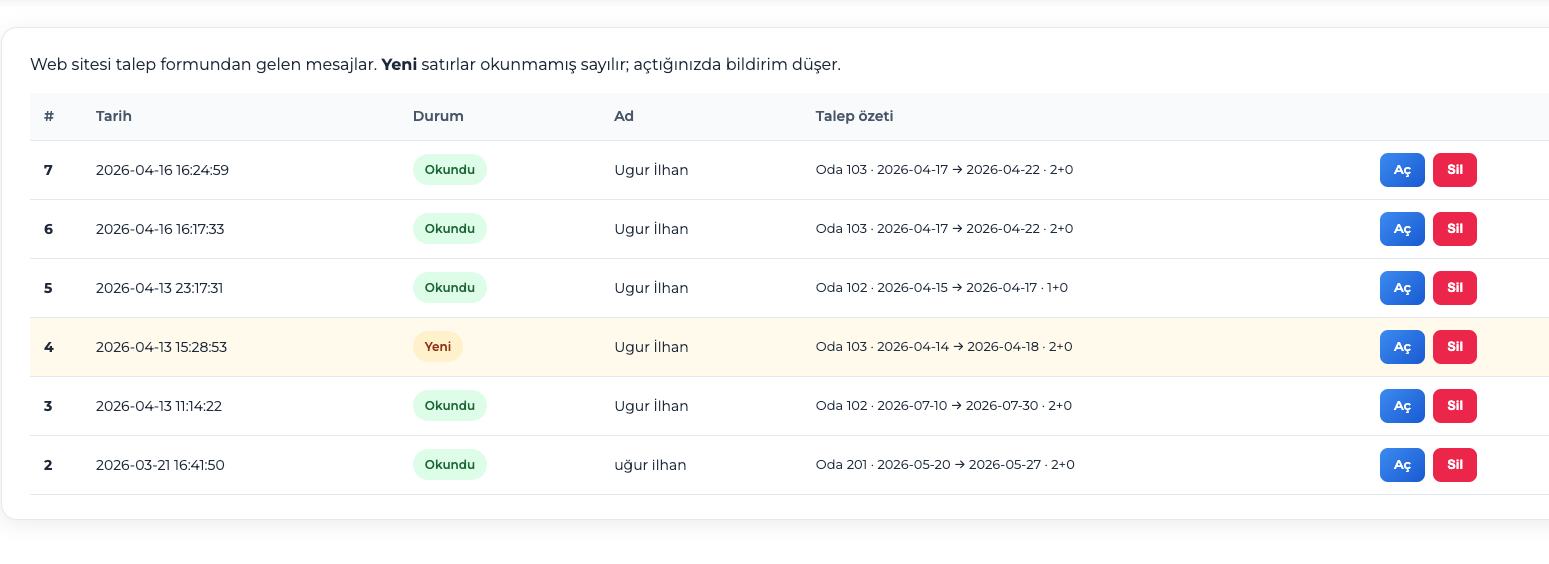
Task: Click Aç for the 16:17:33 request
Action: (x=1401, y=229)
